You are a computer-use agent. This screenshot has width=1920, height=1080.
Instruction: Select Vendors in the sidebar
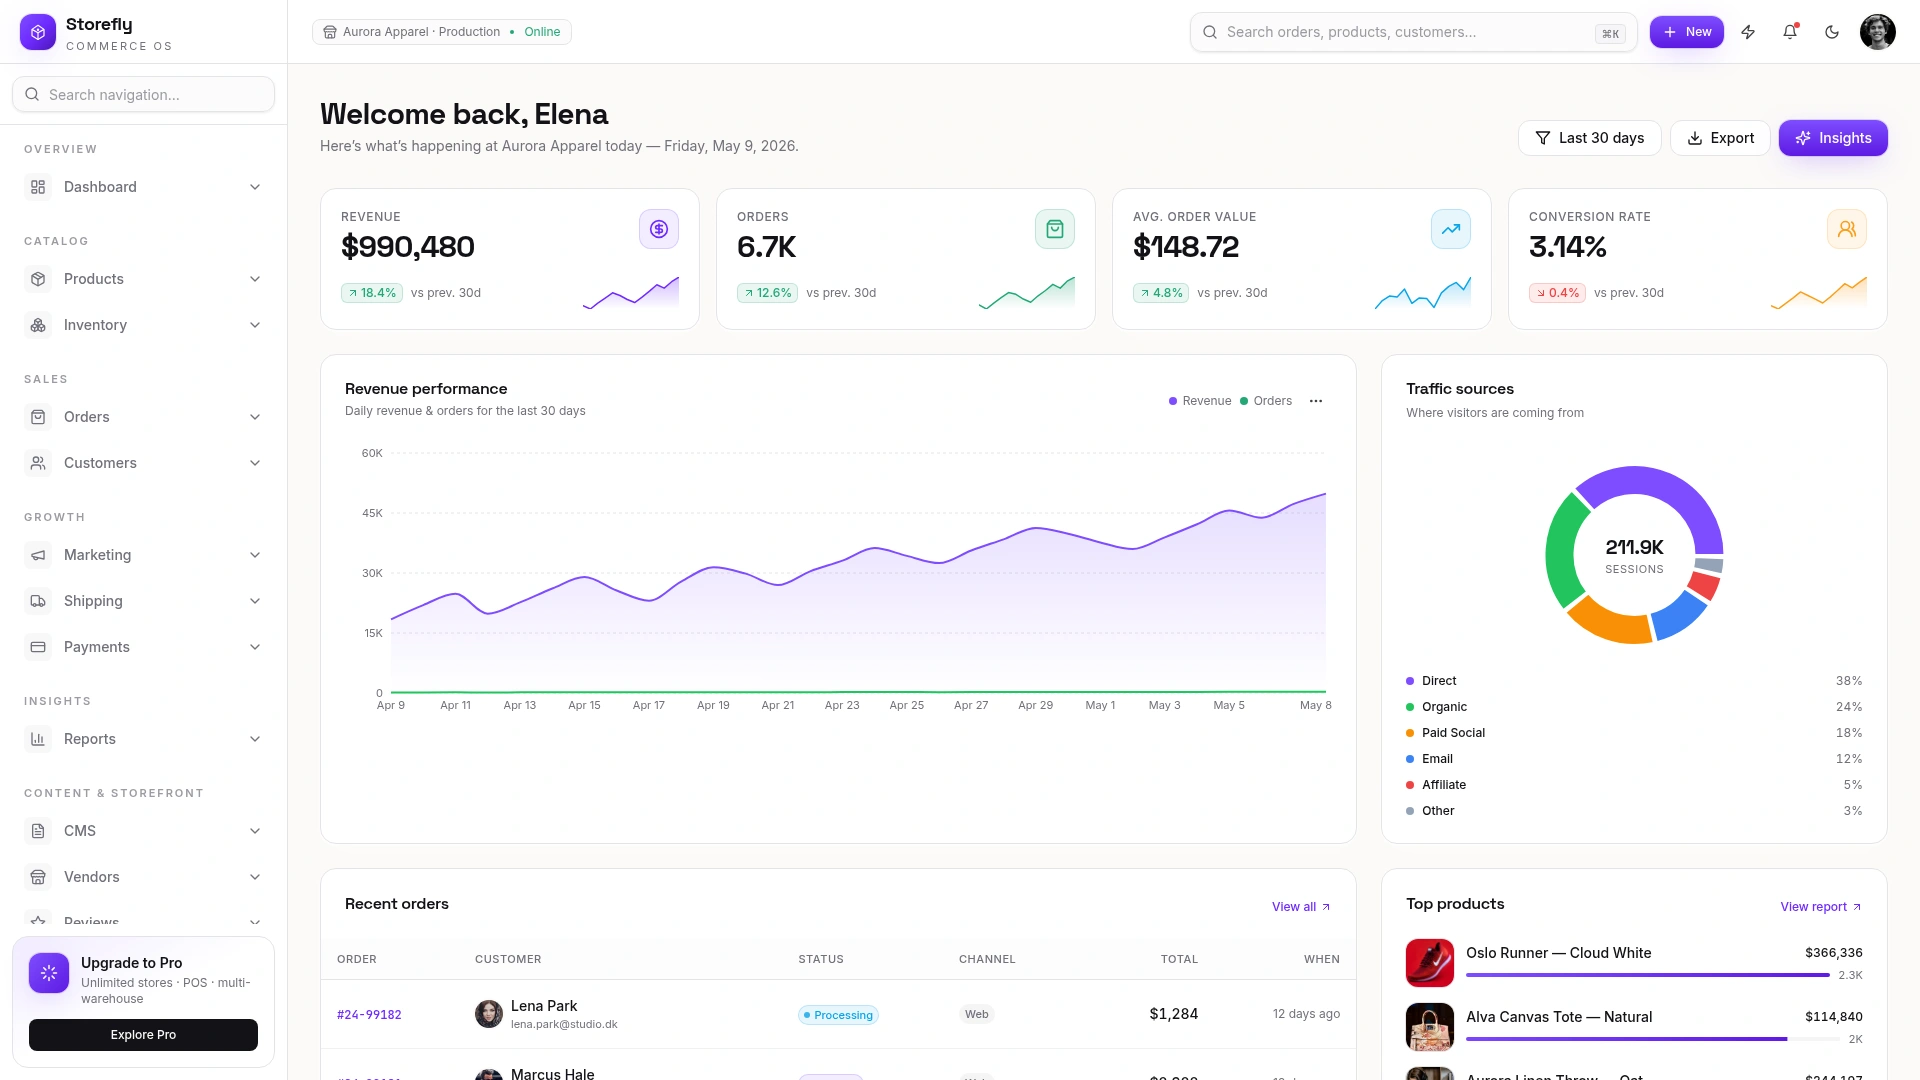(x=143, y=877)
